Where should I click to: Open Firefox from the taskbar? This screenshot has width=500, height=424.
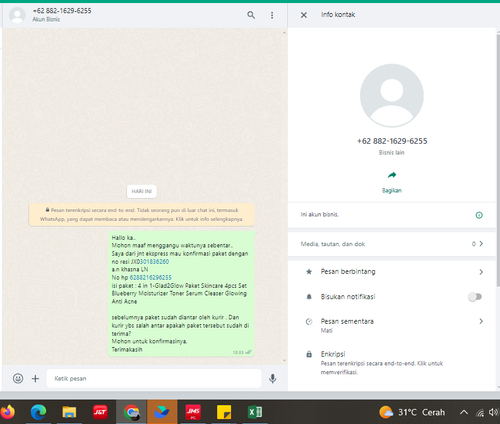(7, 412)
